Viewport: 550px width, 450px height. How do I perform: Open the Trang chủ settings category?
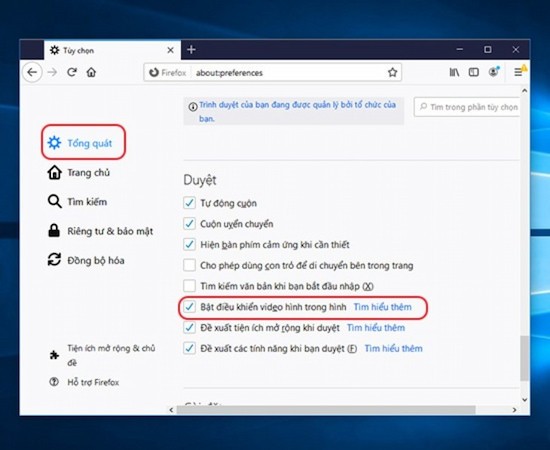coord(79,173)
